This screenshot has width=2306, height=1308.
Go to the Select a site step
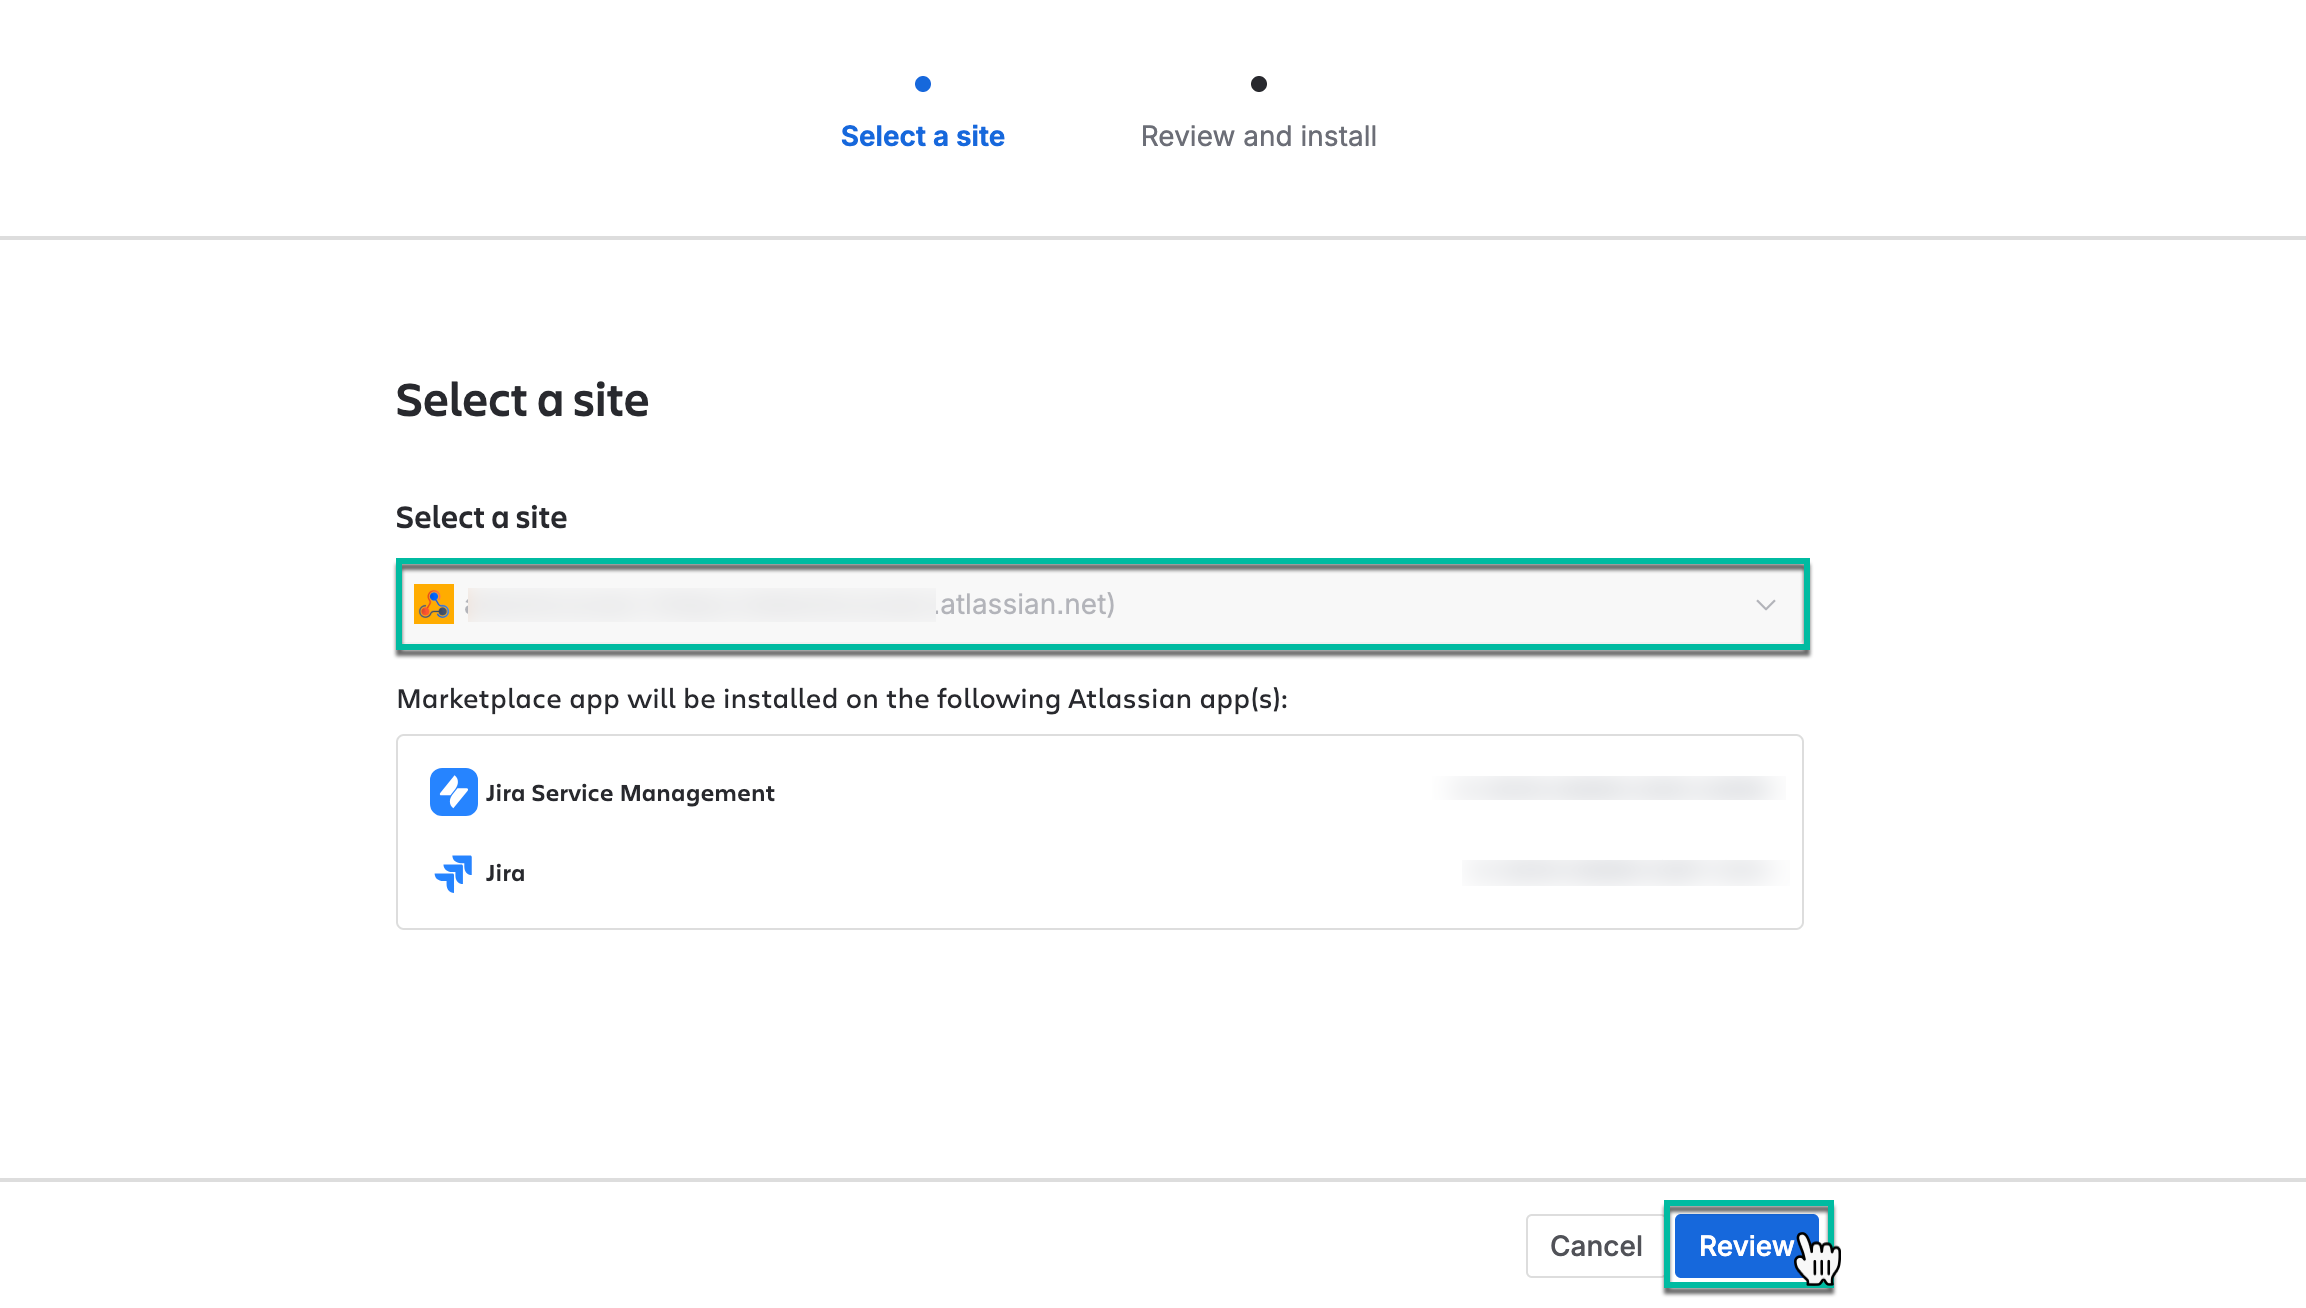(922, 136)
